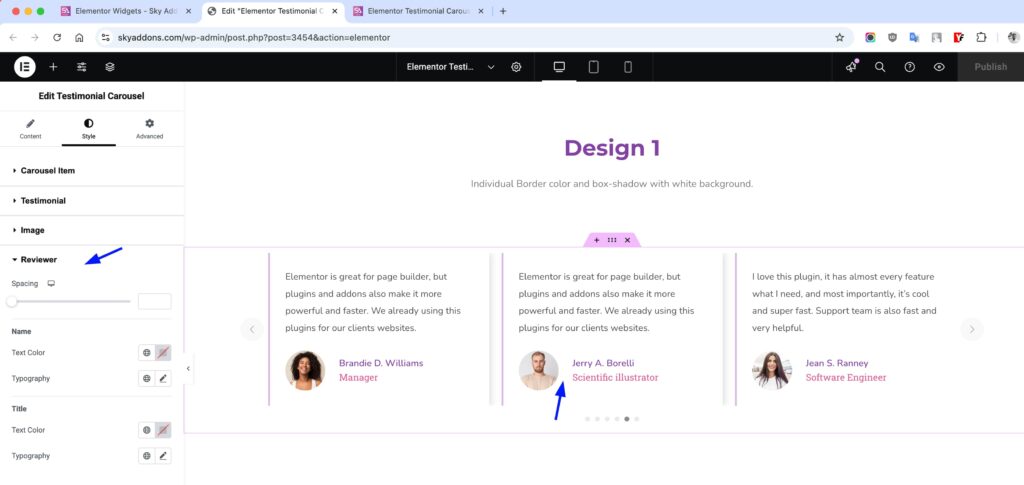
Task: Click the add element plus icon
Action: click(54, 67)
